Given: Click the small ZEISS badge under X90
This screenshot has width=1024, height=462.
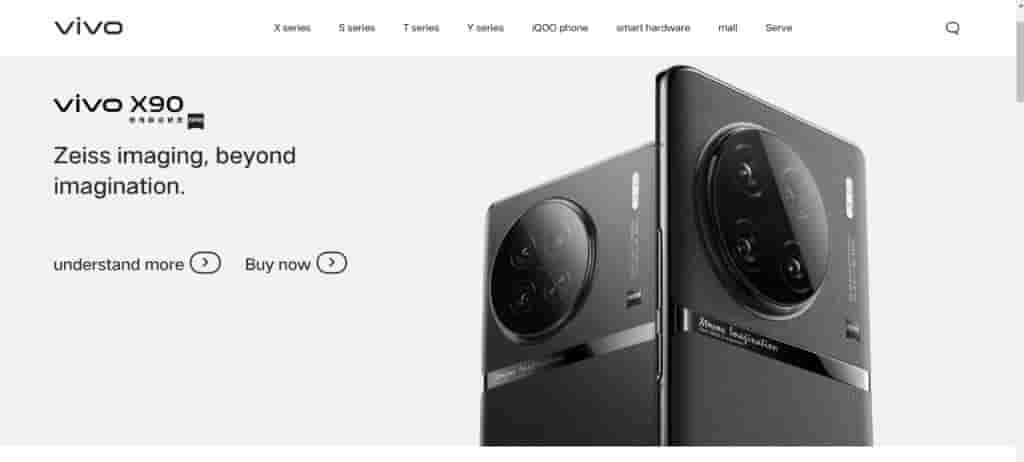Looking at the screenshot, I should point(196,122).
